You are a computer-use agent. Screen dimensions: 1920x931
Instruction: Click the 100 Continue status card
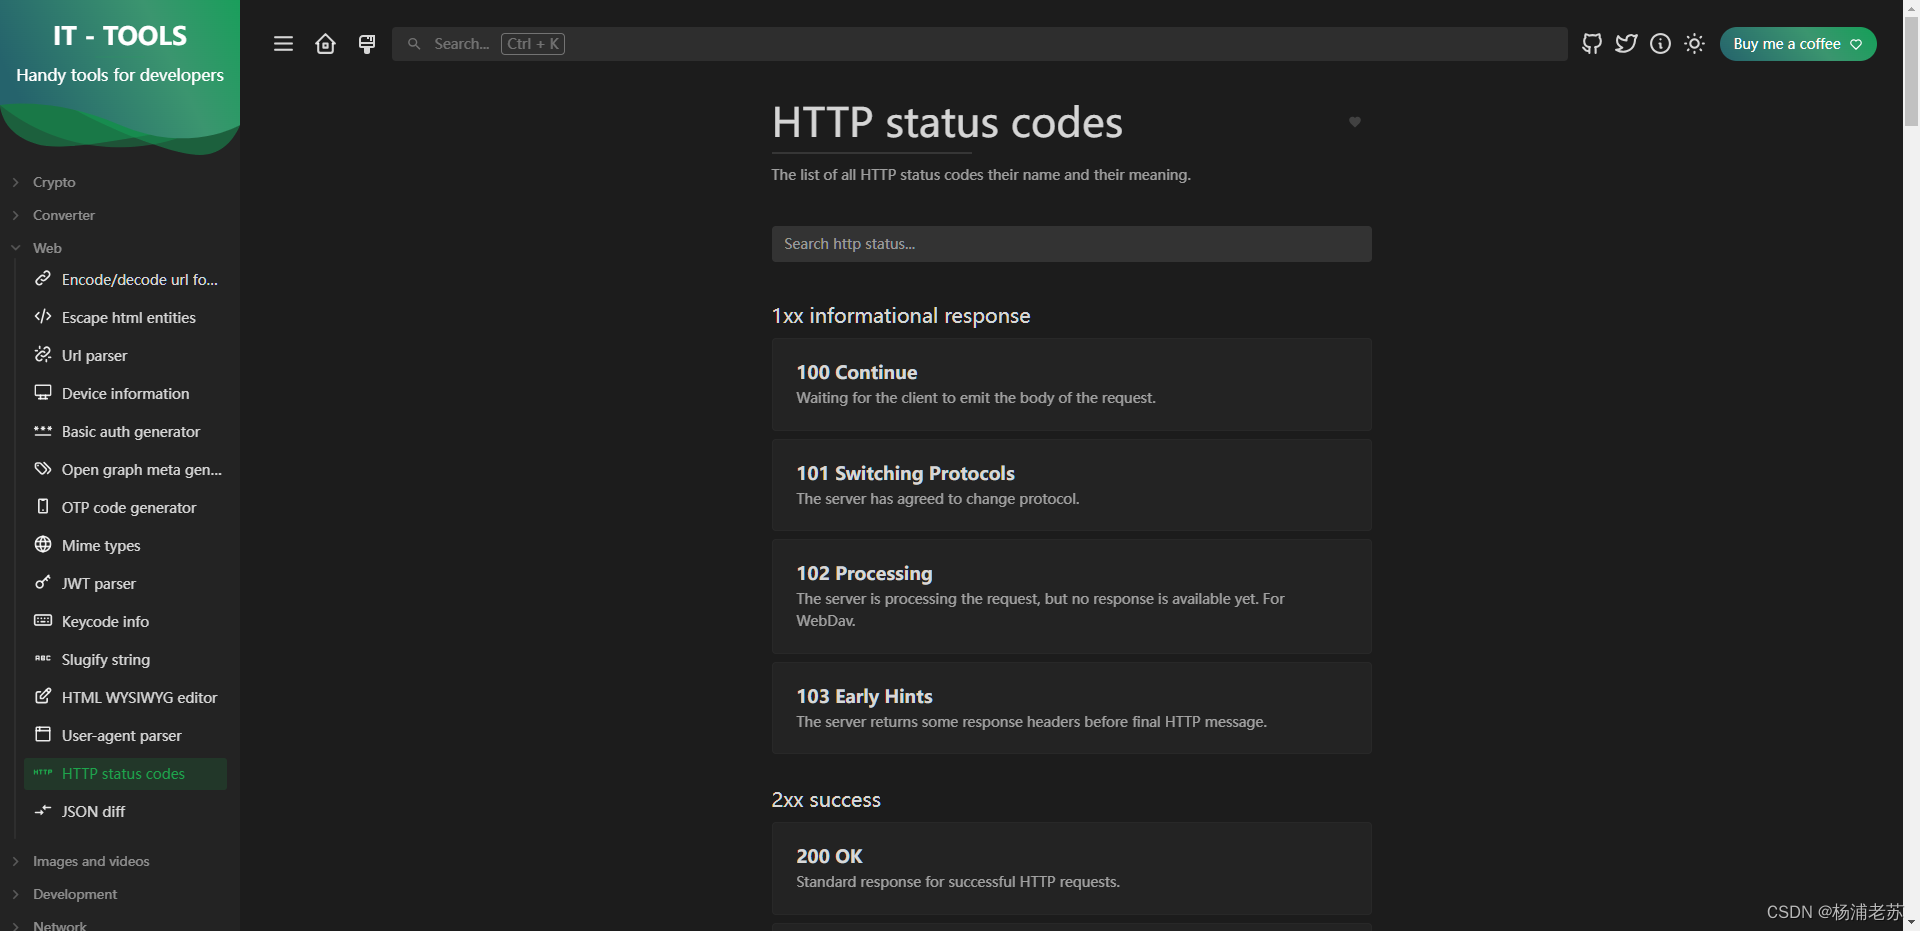click(1071, 384)
